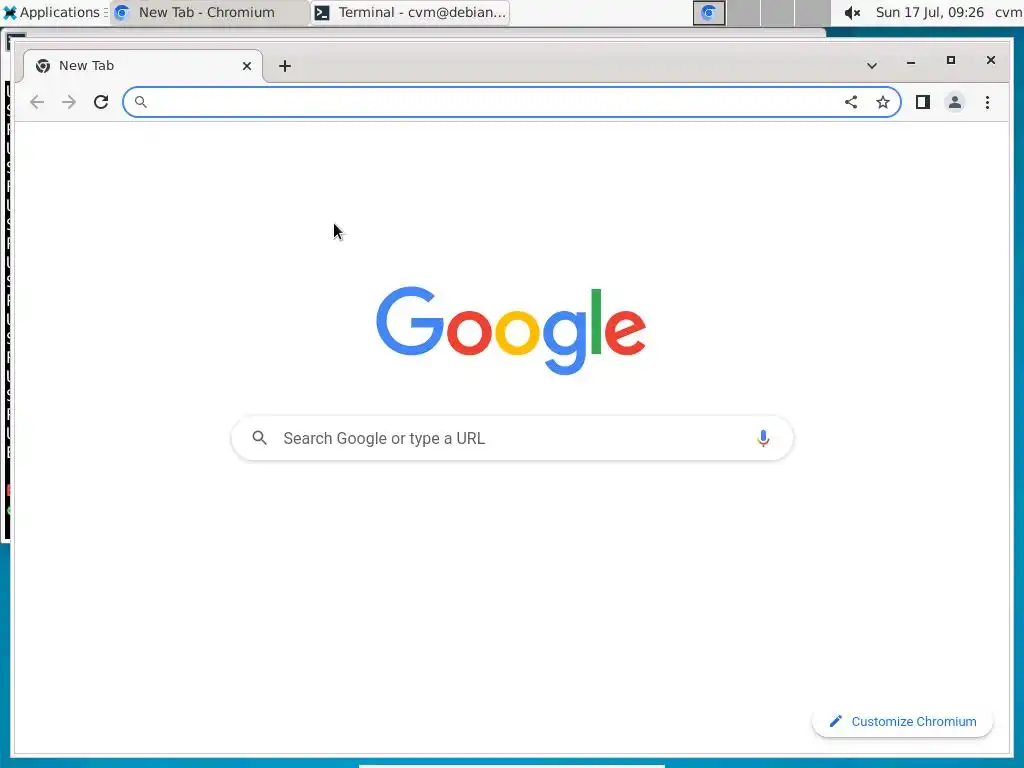Click the Search Google or type a URL box
The width and height of the screenshot is (1024, 768).
pos(512,438)
